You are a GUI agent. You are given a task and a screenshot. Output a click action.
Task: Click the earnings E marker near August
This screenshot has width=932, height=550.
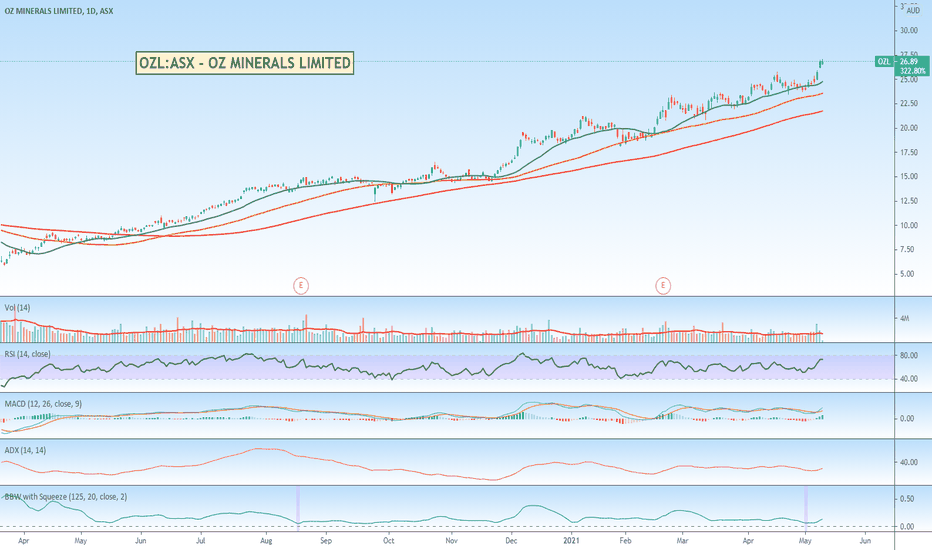point(301,285)
